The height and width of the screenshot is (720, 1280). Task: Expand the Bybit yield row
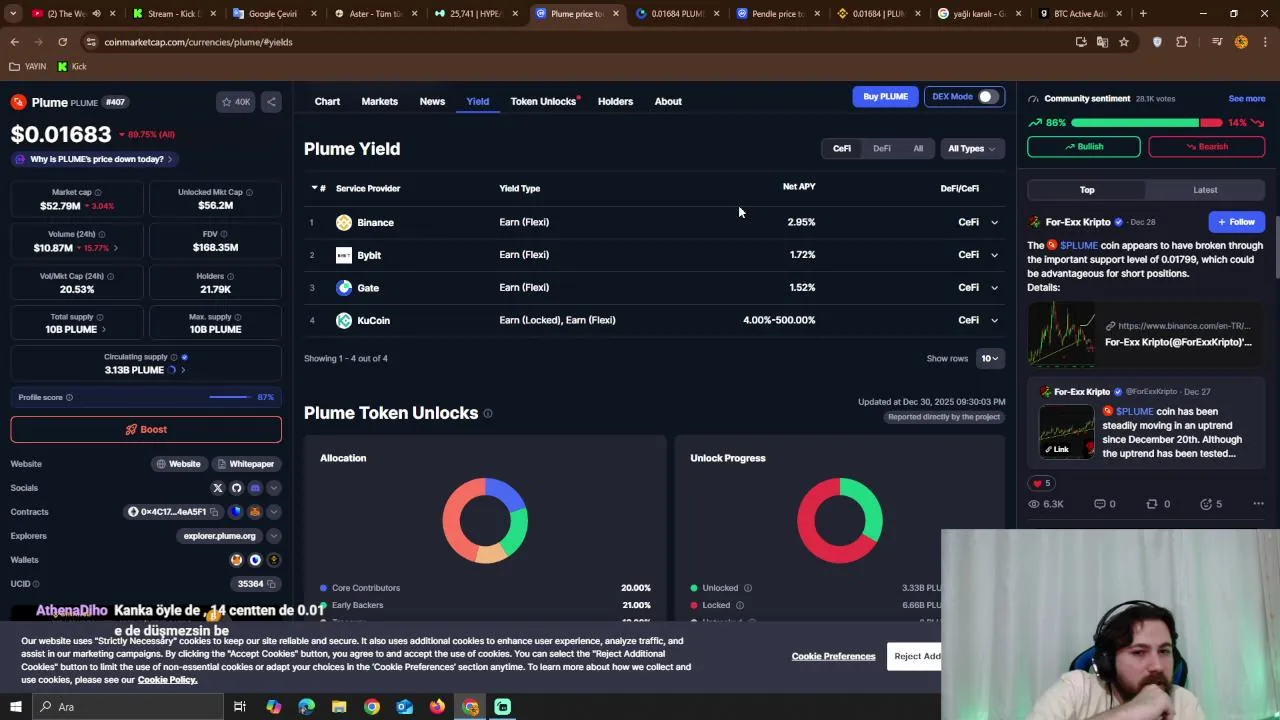(994, 256)
